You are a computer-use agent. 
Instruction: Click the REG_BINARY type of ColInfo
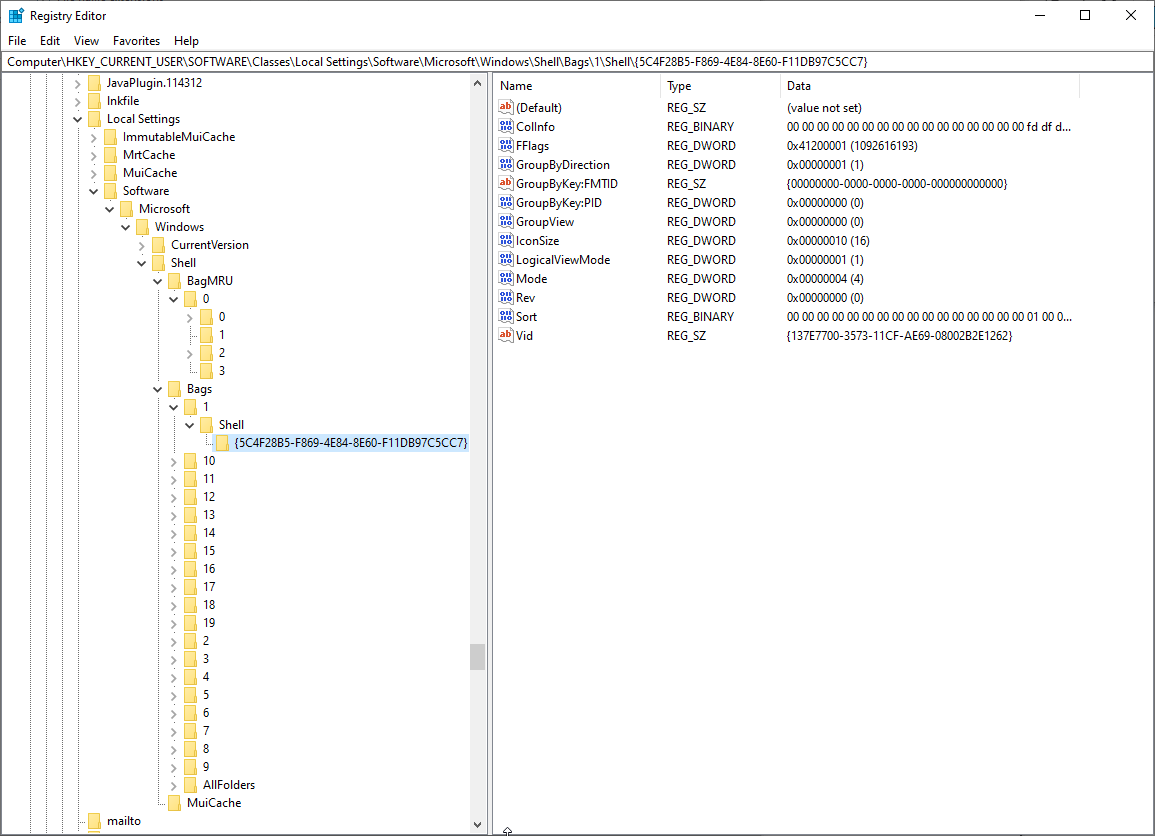(x=701, y=127)
